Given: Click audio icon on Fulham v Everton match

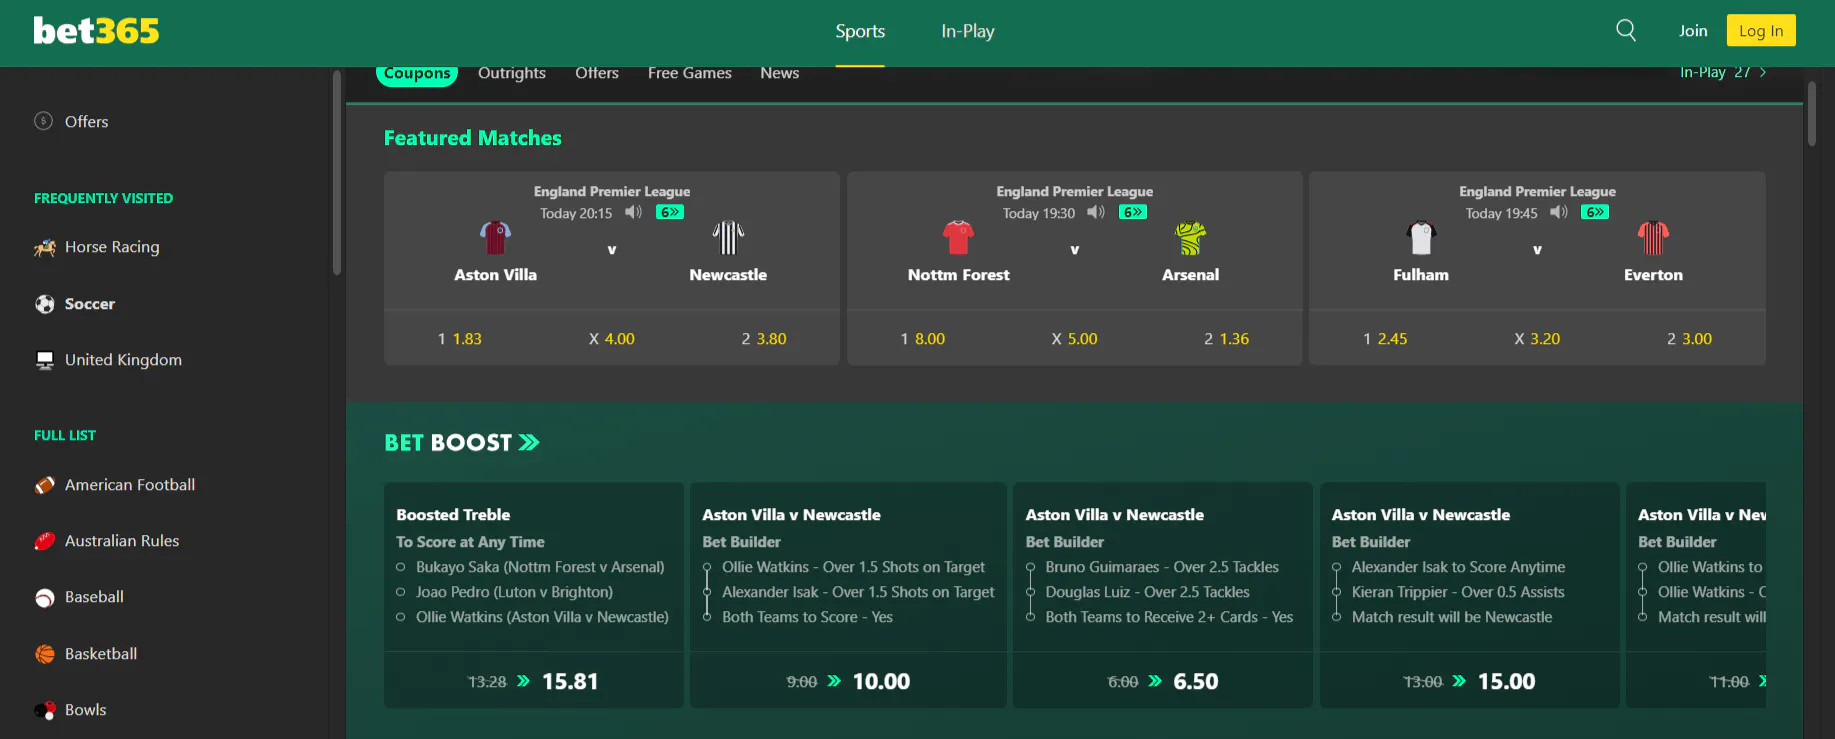Looking at the screenshot, I should tap(1559, 212).
